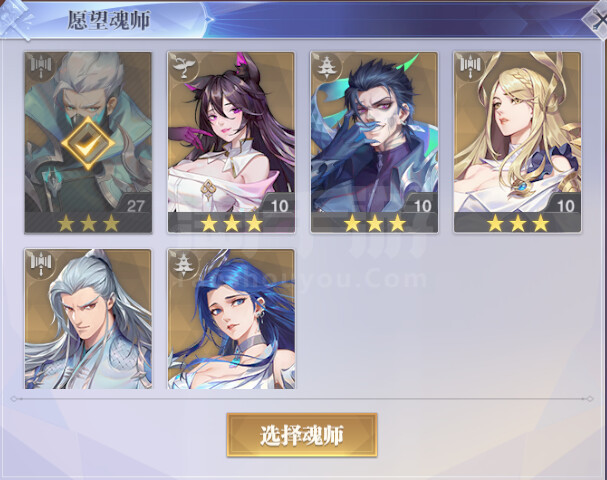The width and height of the screenshot is (607, 480).
Task: Click the 愿望魂师 title header
Action: point(109,20)
